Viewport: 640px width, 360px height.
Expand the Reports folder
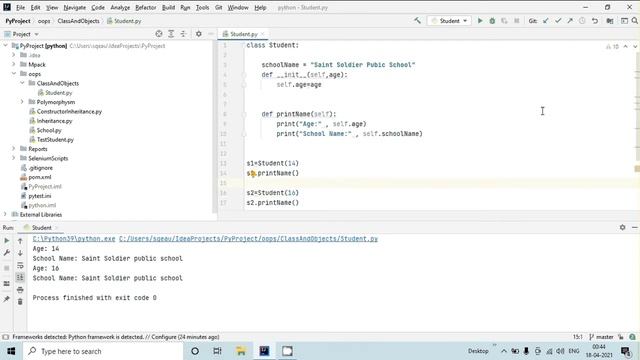(14, 149)
